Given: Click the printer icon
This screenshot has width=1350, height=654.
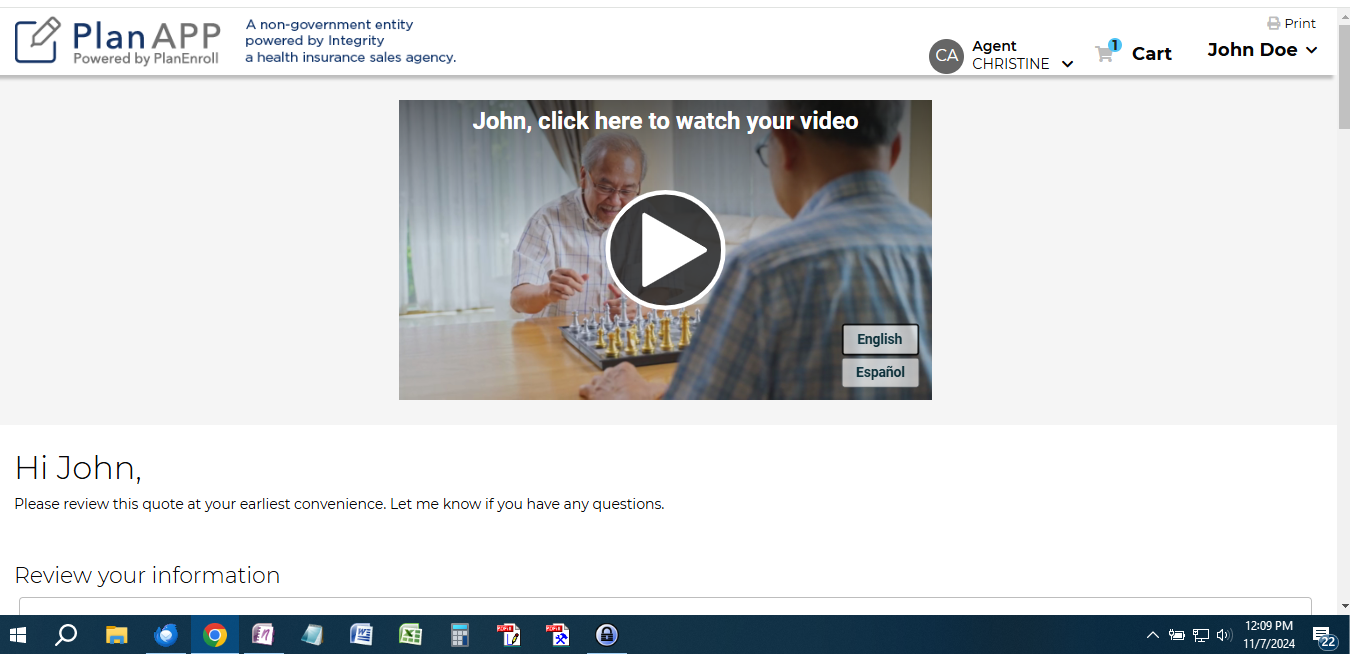Looking at the screenshot, I should tap(1274, 23).
